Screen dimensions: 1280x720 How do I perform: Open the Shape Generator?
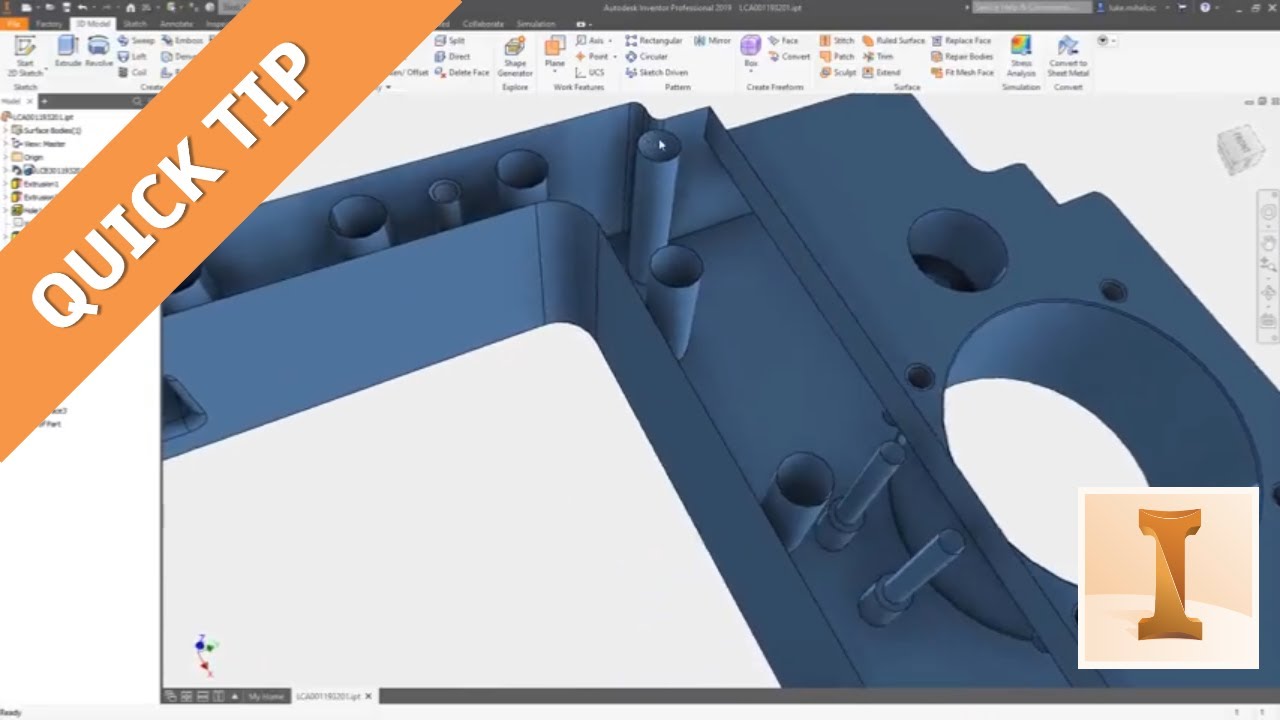pos(515,56)
